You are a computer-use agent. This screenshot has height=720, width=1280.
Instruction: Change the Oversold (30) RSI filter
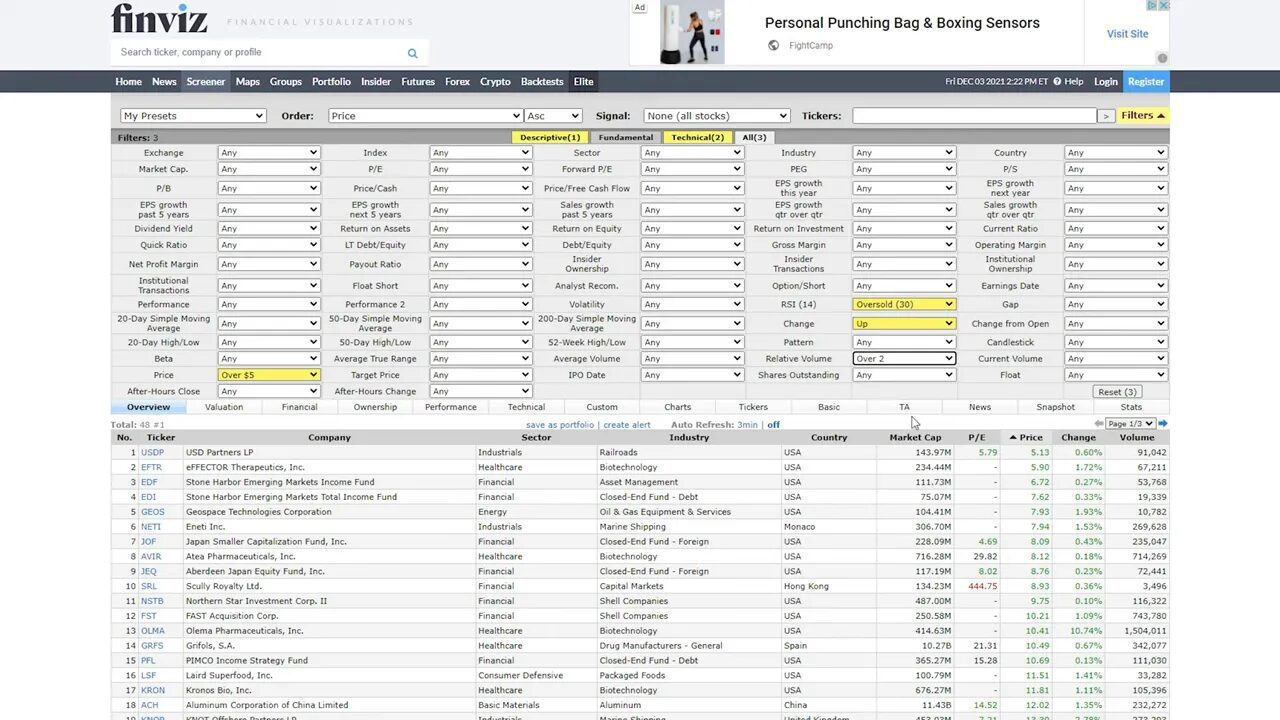[x=903, y=303]
